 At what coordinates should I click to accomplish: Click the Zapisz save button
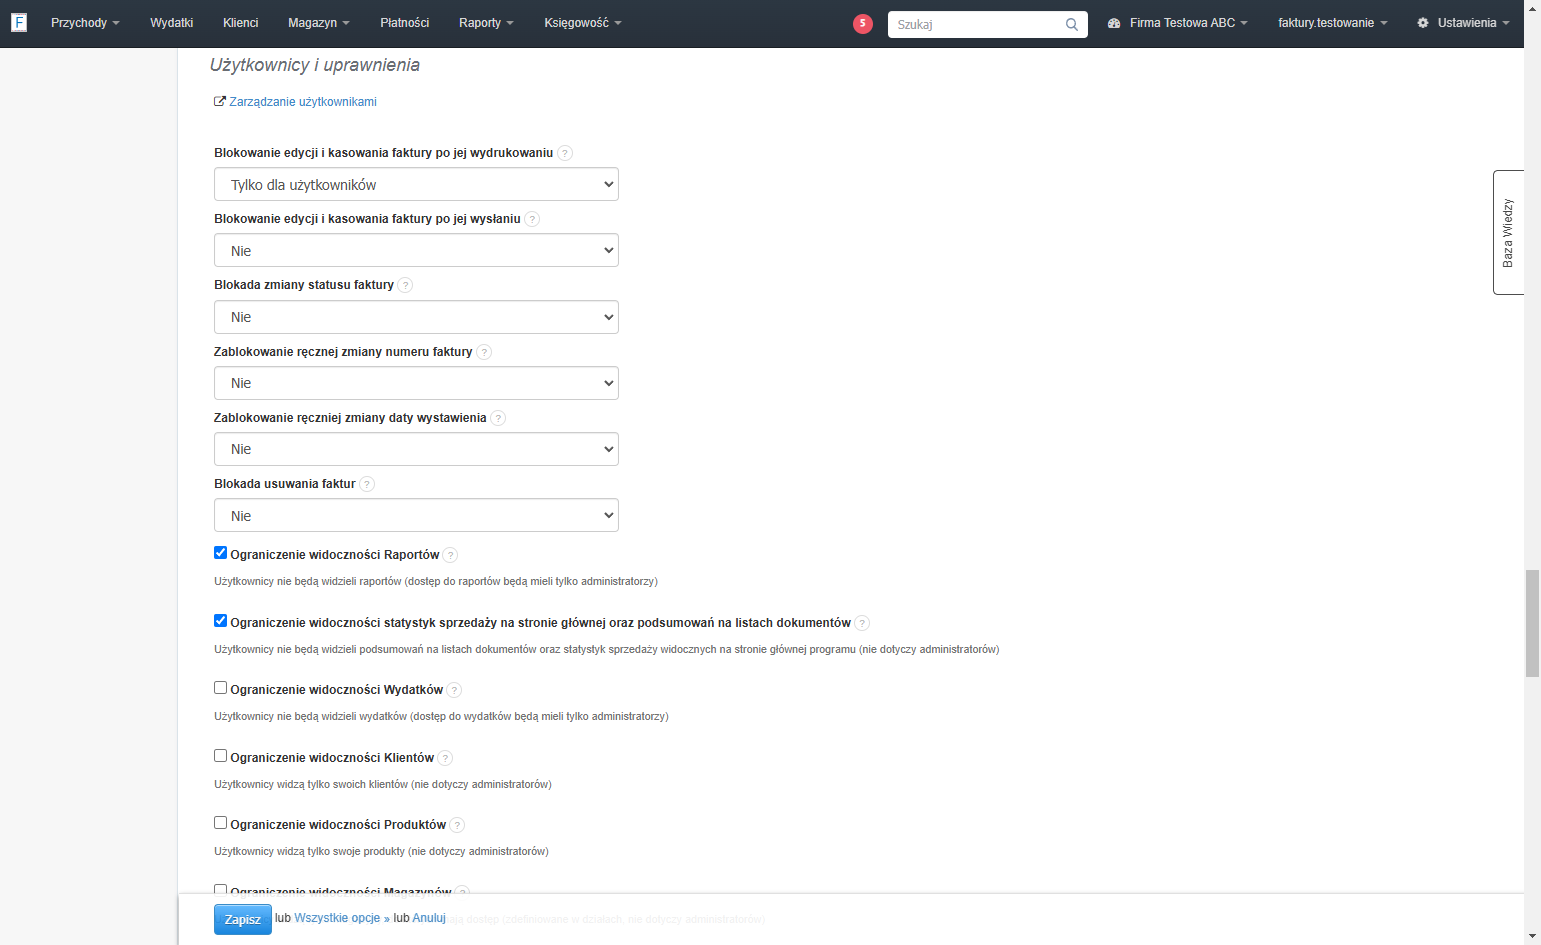(243, 919)
